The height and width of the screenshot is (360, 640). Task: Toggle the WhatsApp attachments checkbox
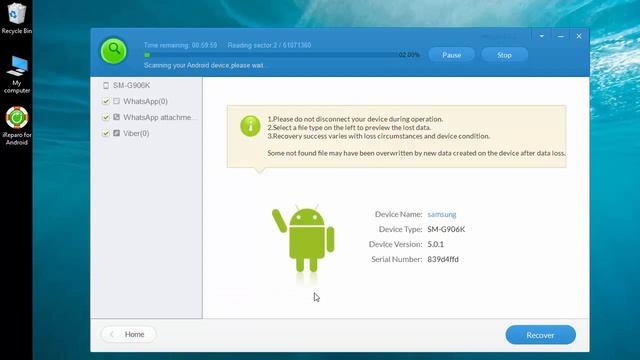[x=106, y=118]
